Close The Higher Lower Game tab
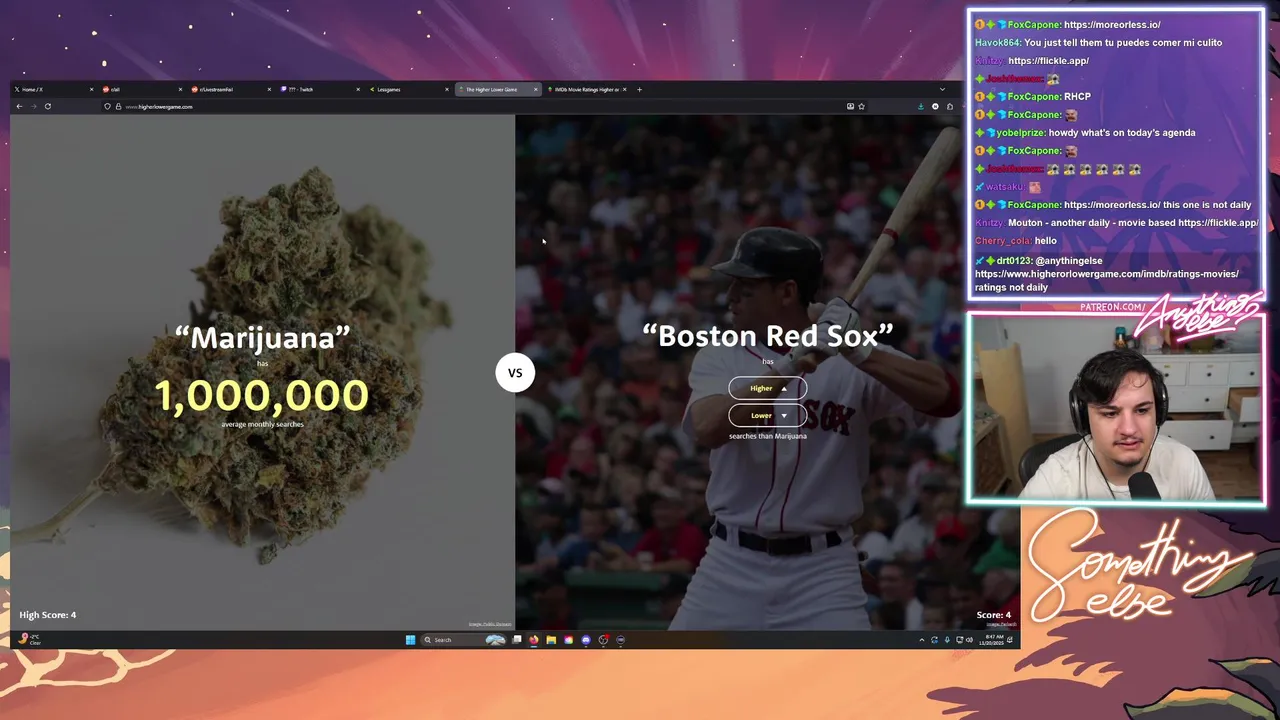The image size is (1280, 720). (535, 89)
